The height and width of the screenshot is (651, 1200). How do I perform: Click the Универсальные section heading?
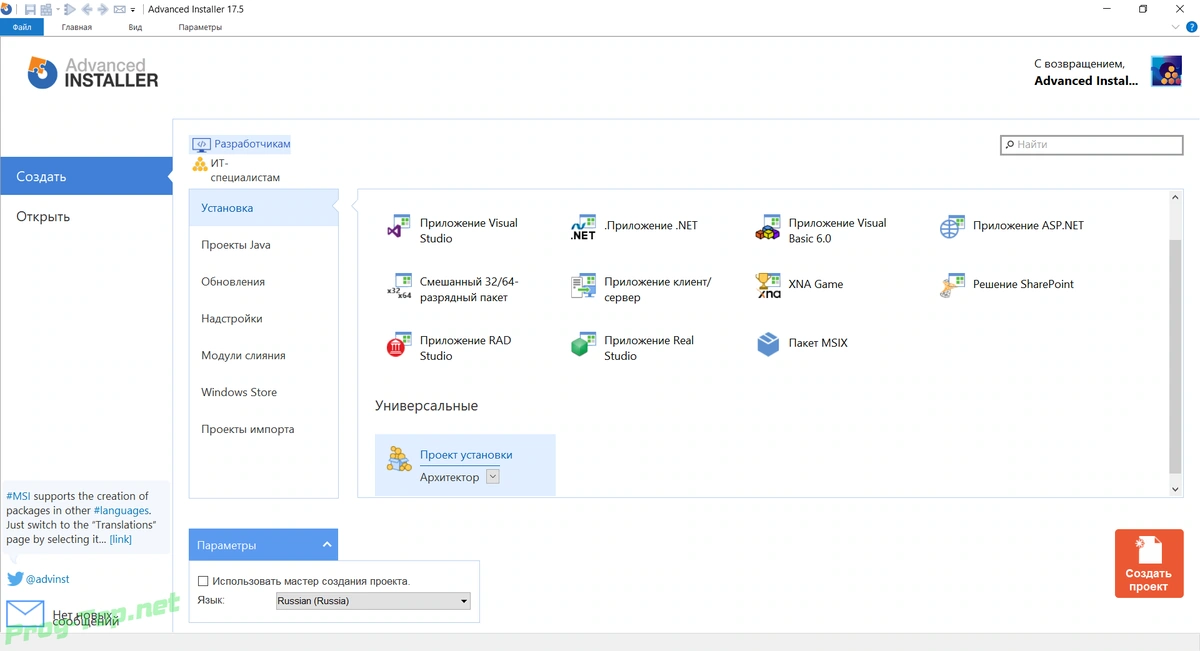click(x=427, y=406)
